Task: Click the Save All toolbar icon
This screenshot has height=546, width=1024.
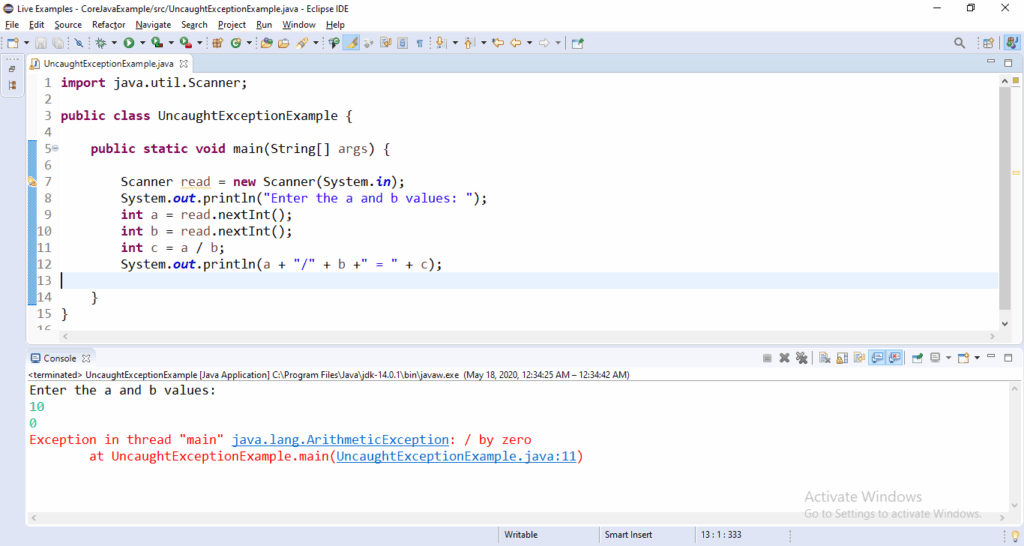Action: click(57, 43)
